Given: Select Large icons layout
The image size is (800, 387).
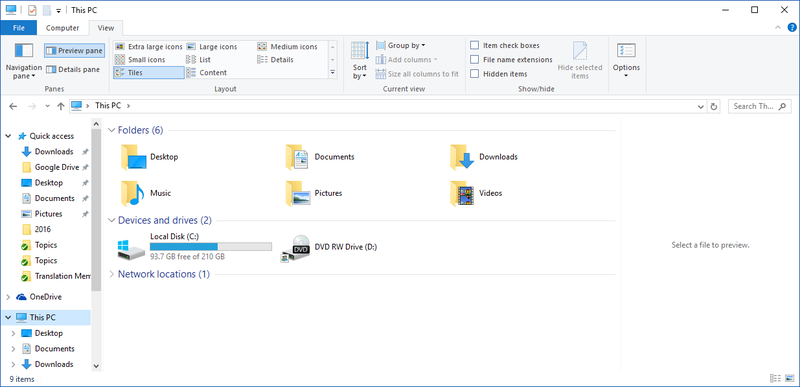Looking at the screenshot, I should coord(212,46).
